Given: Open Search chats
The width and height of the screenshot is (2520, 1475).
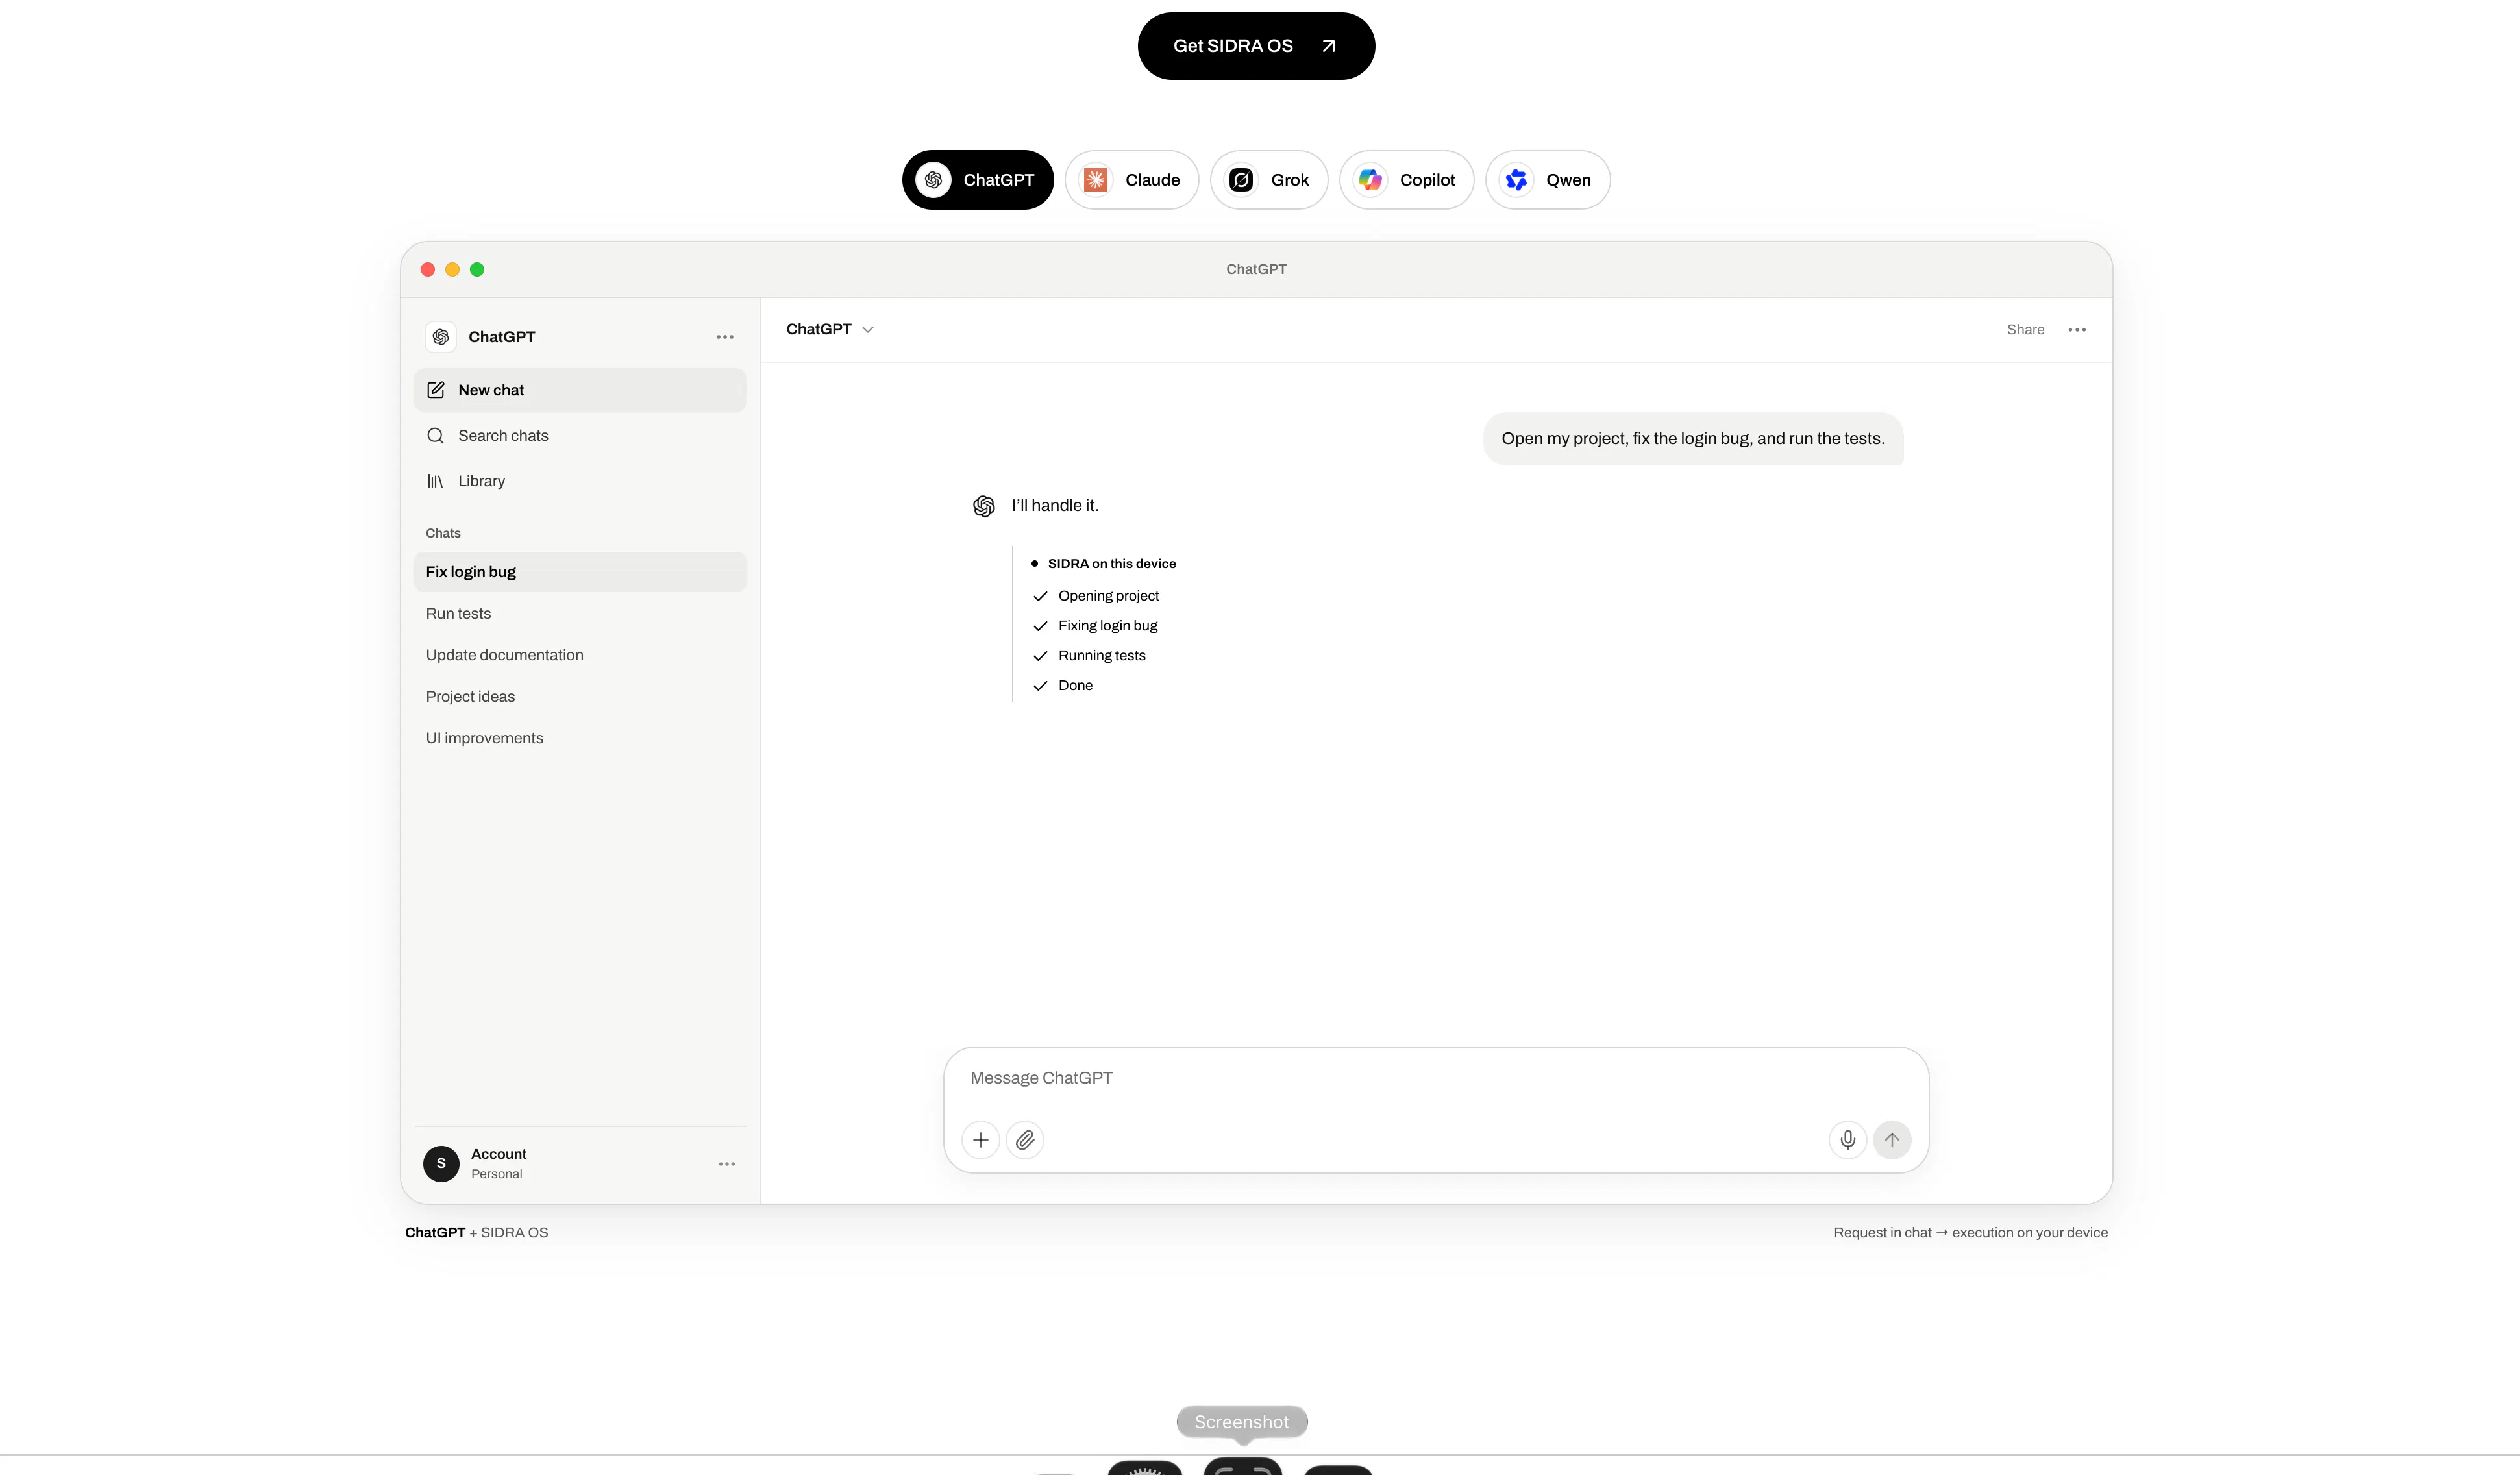Looking at the screenshot, I should tap(580, 435).
